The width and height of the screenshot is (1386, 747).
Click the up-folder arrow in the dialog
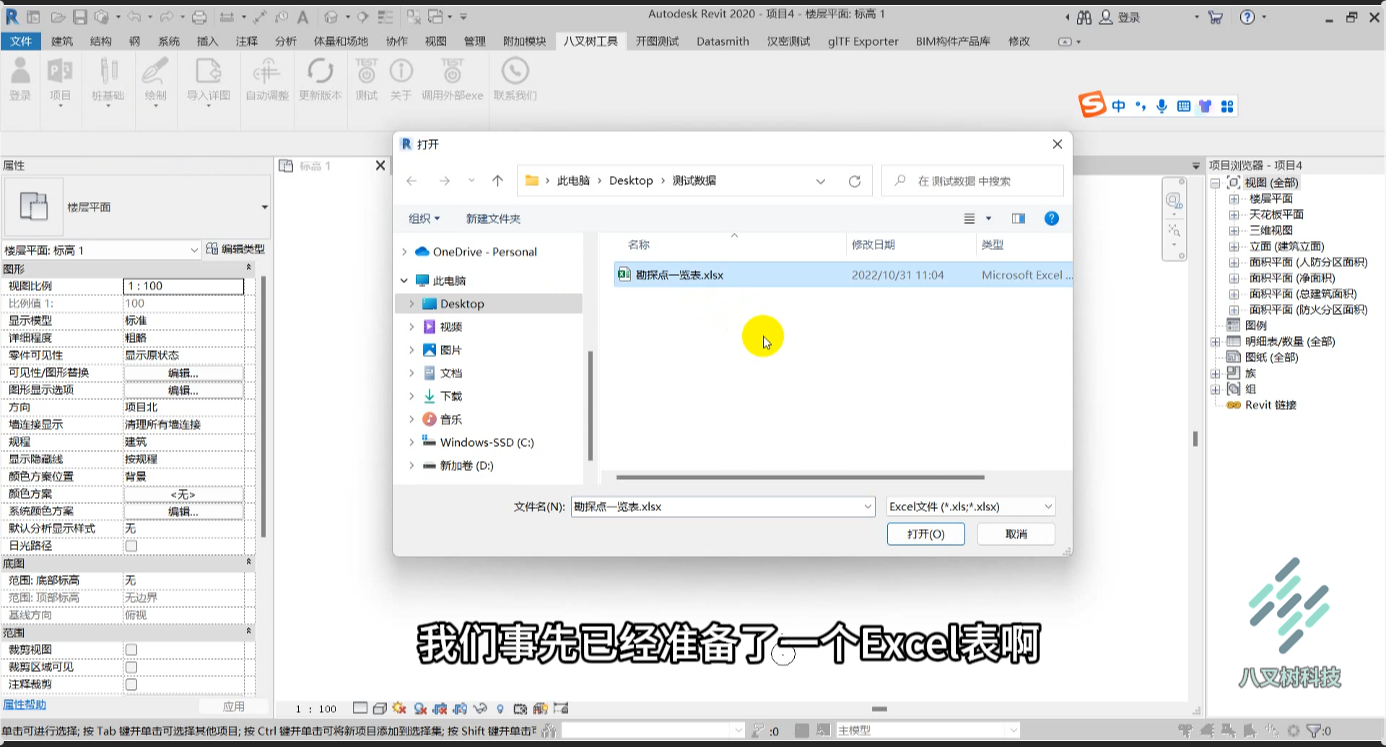tap(497, 181)
